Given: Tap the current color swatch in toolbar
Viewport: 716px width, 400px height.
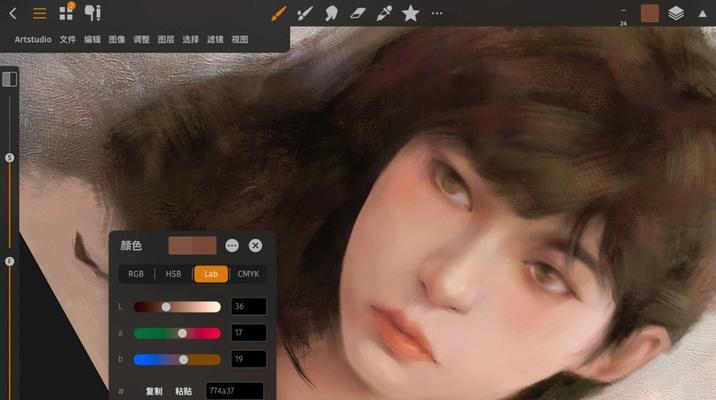Looking at the screenshot, I should [649, 13].
